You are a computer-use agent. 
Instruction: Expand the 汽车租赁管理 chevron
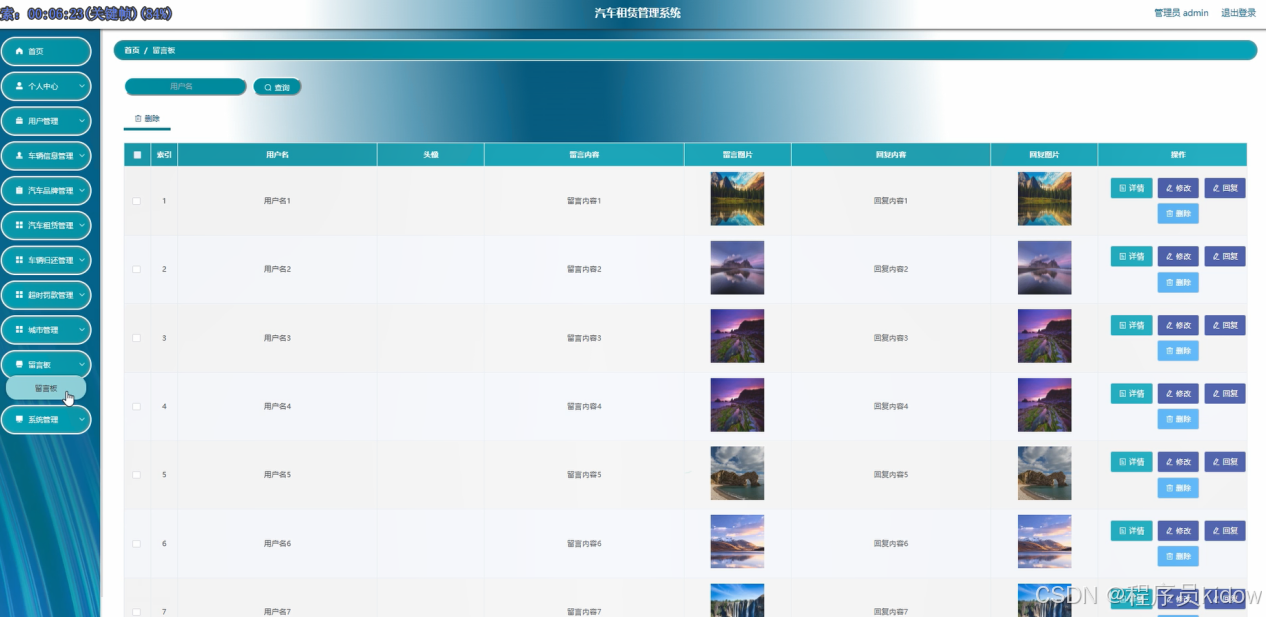(x=82, y=225)
